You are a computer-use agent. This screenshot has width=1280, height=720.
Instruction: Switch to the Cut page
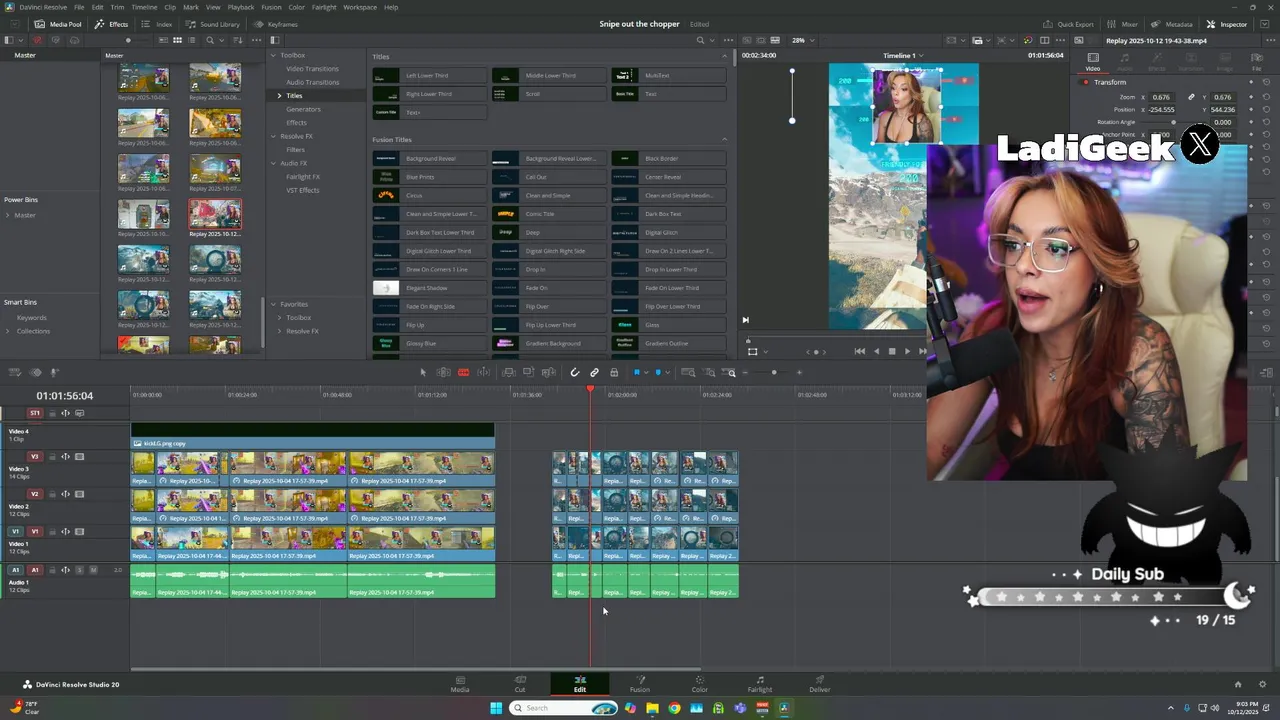click(x=520, y=684)
